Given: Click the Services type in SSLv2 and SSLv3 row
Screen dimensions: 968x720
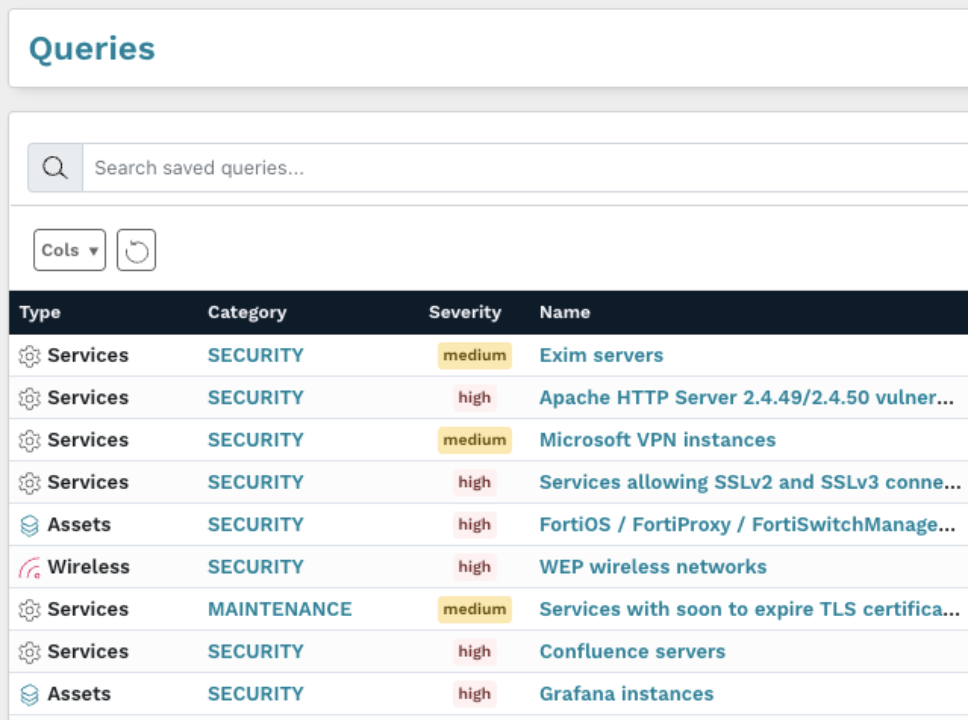Looking at the screenshot, I should click(88, 482).
